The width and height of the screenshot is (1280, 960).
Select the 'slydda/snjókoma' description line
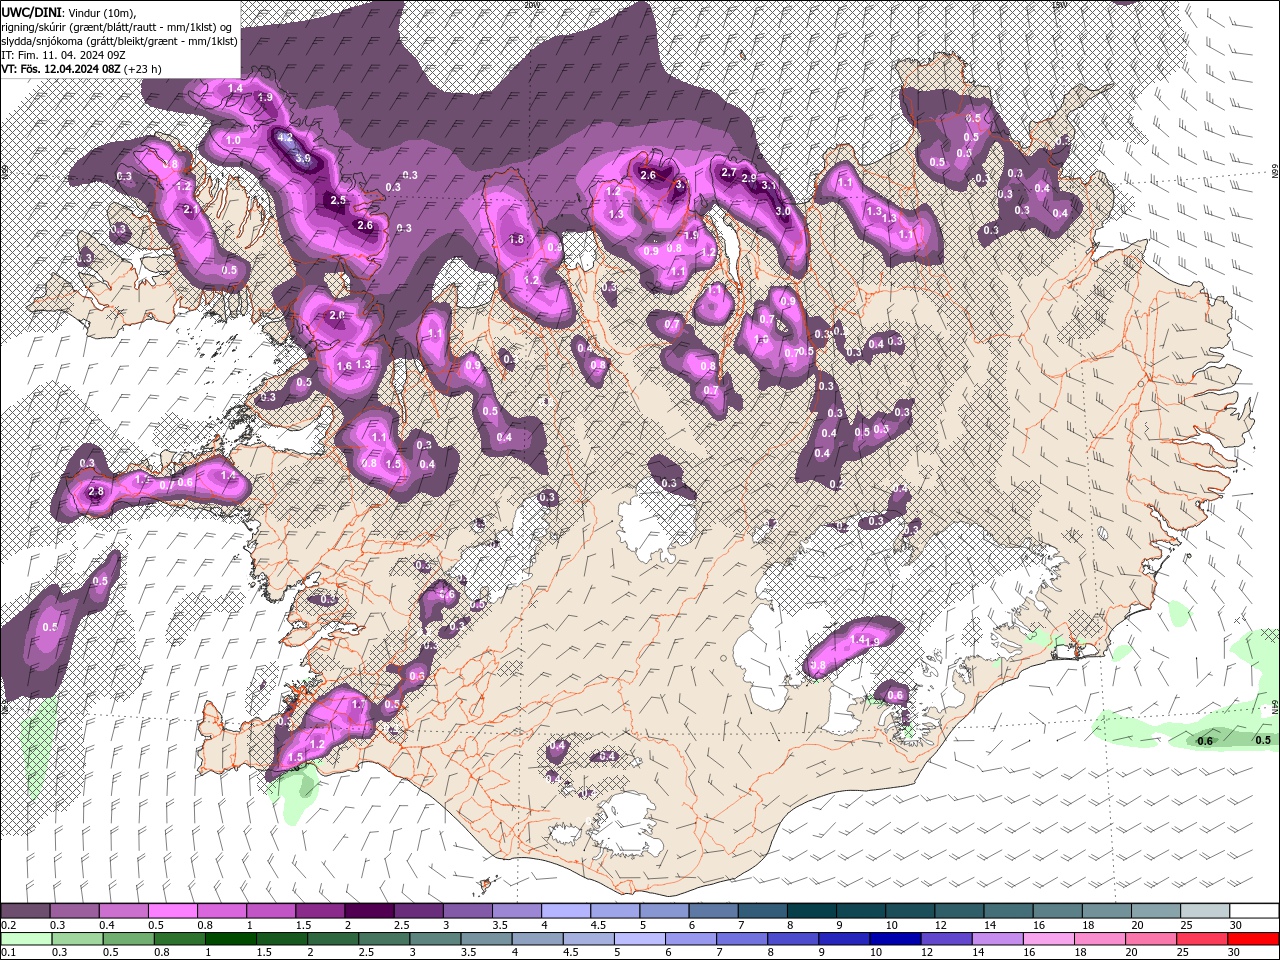point(120,41)
